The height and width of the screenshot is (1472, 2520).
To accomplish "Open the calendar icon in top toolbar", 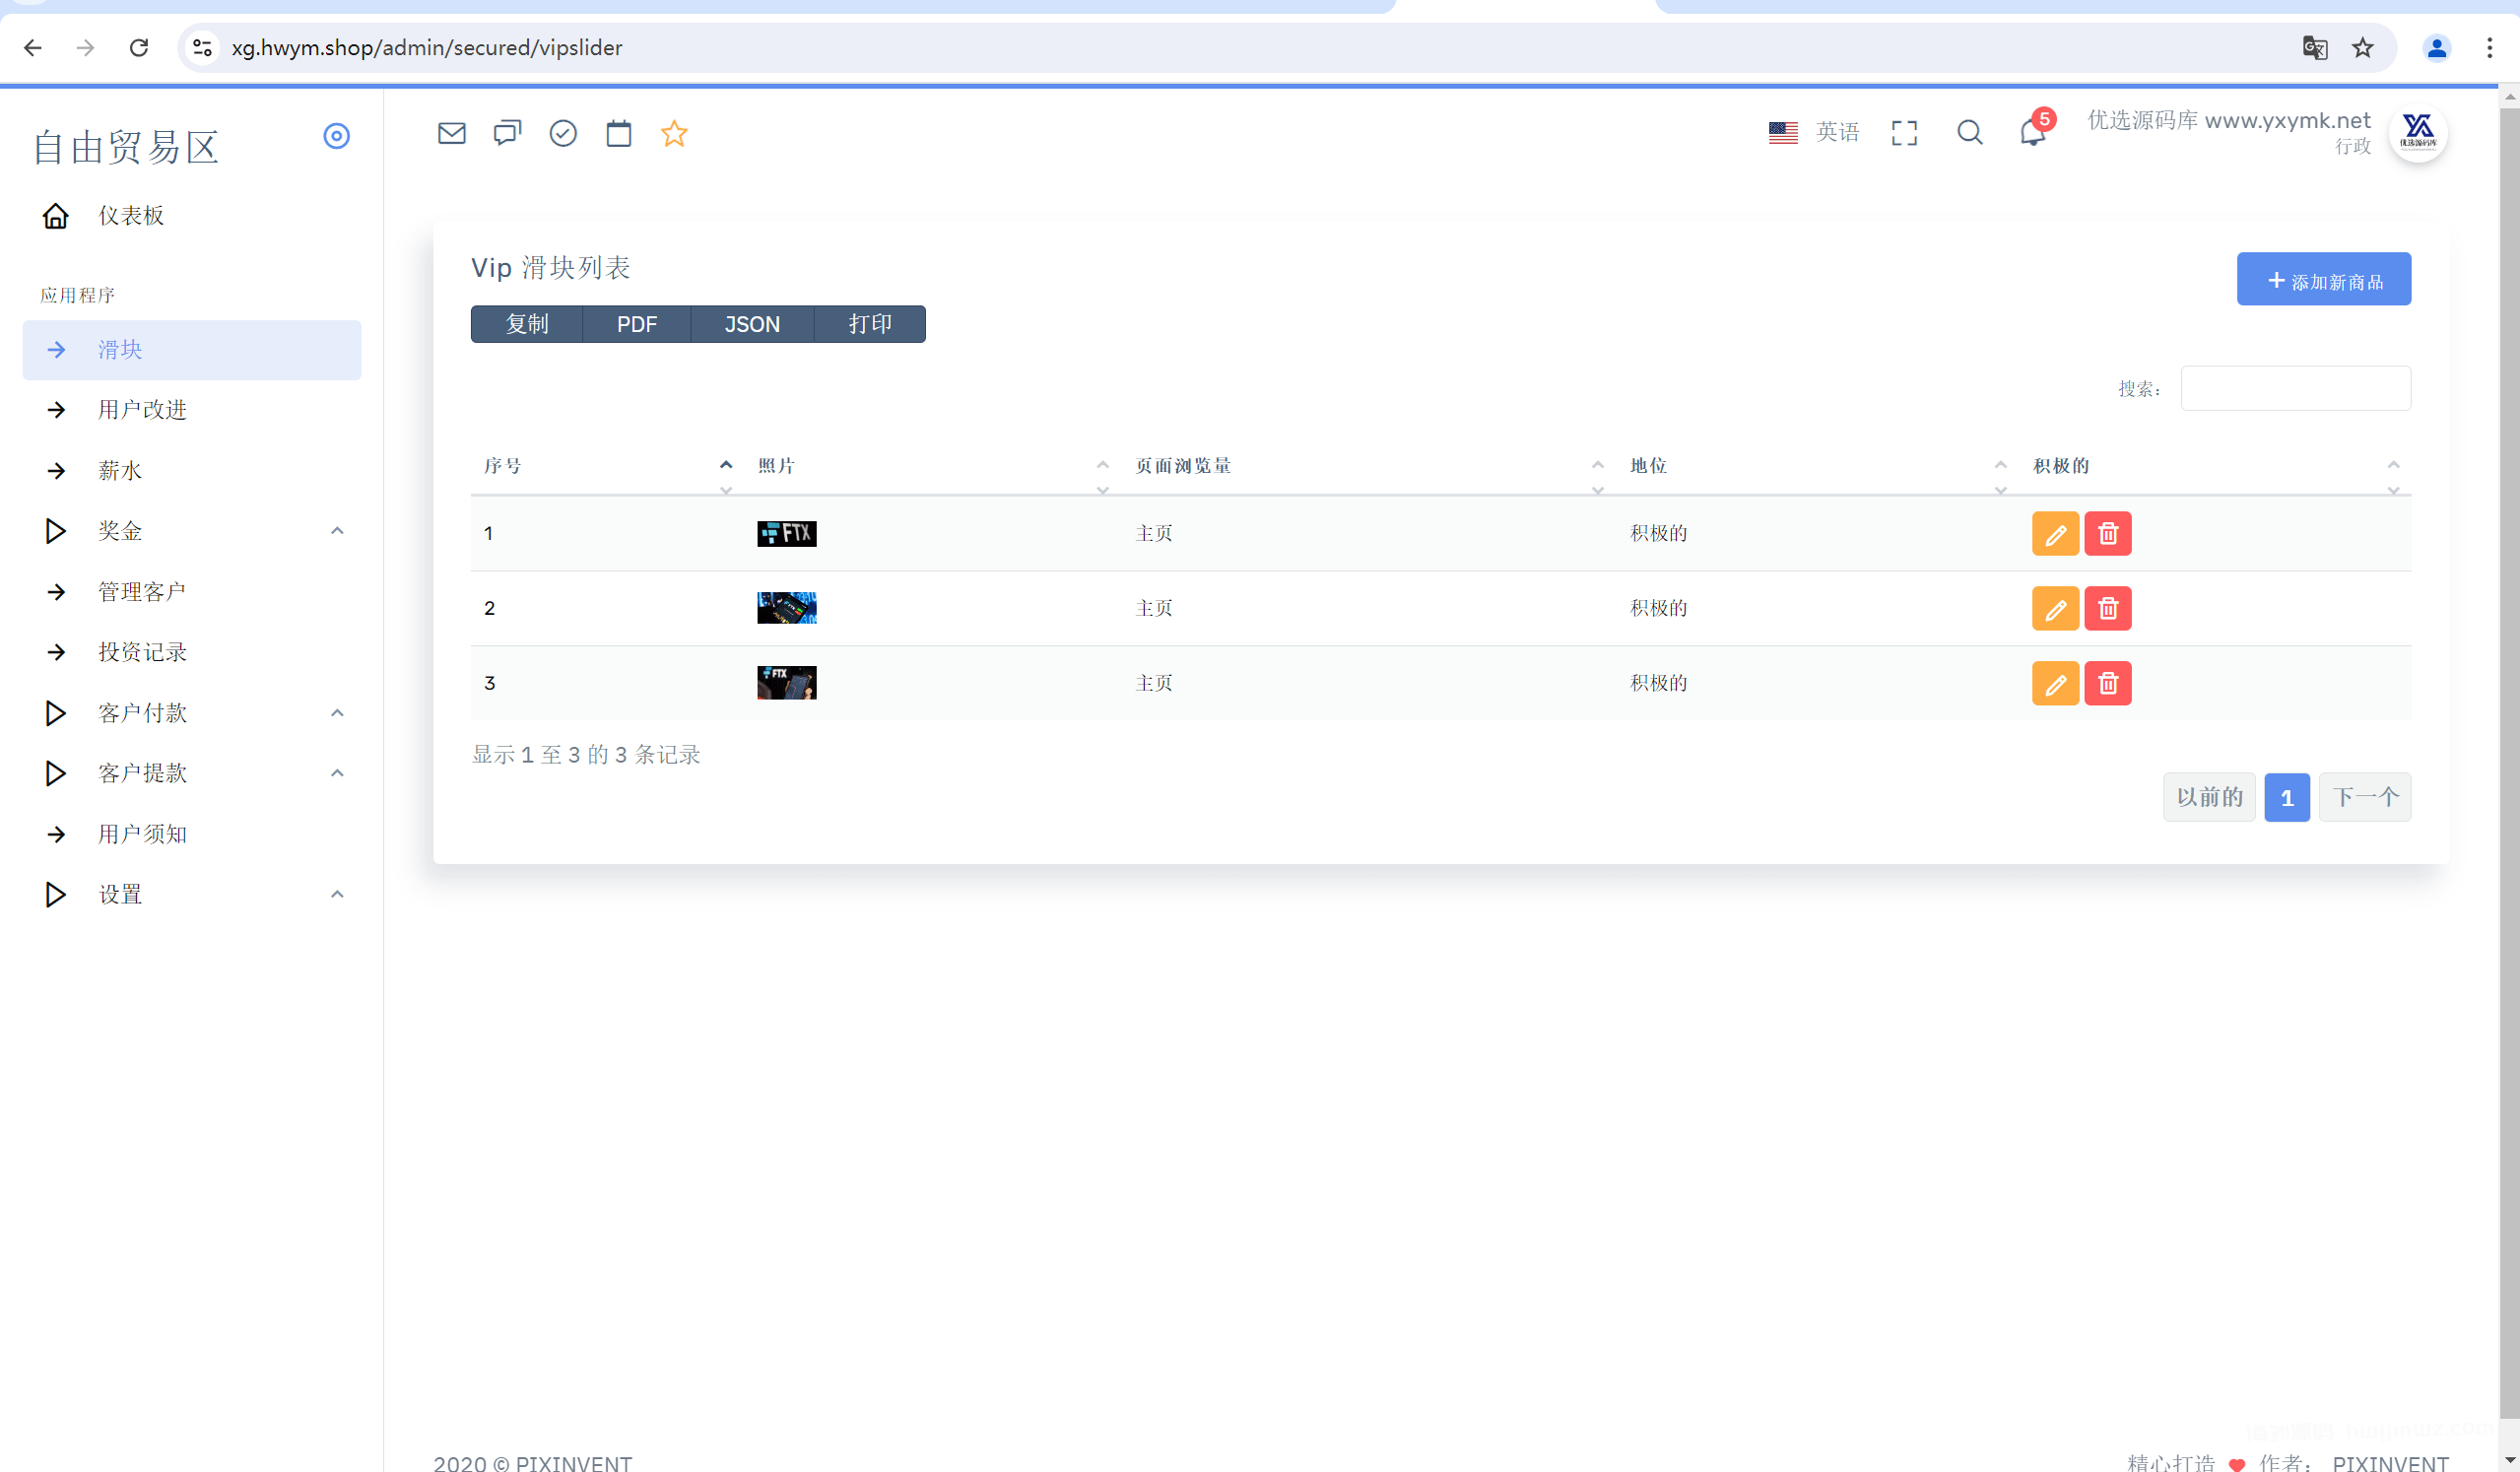I will pyautogui.click(x=619, y=133).
